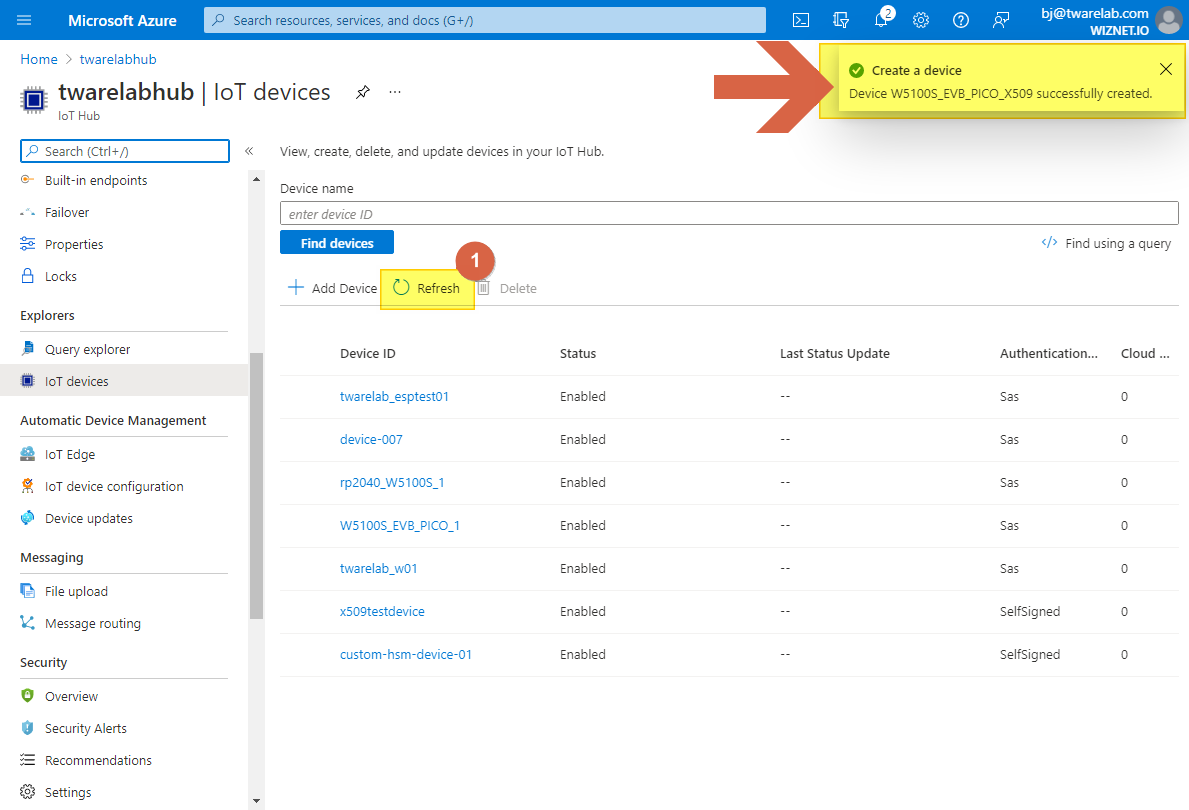Open the notifications bell
Viewport: 1189px width, 810px height.
881,20
